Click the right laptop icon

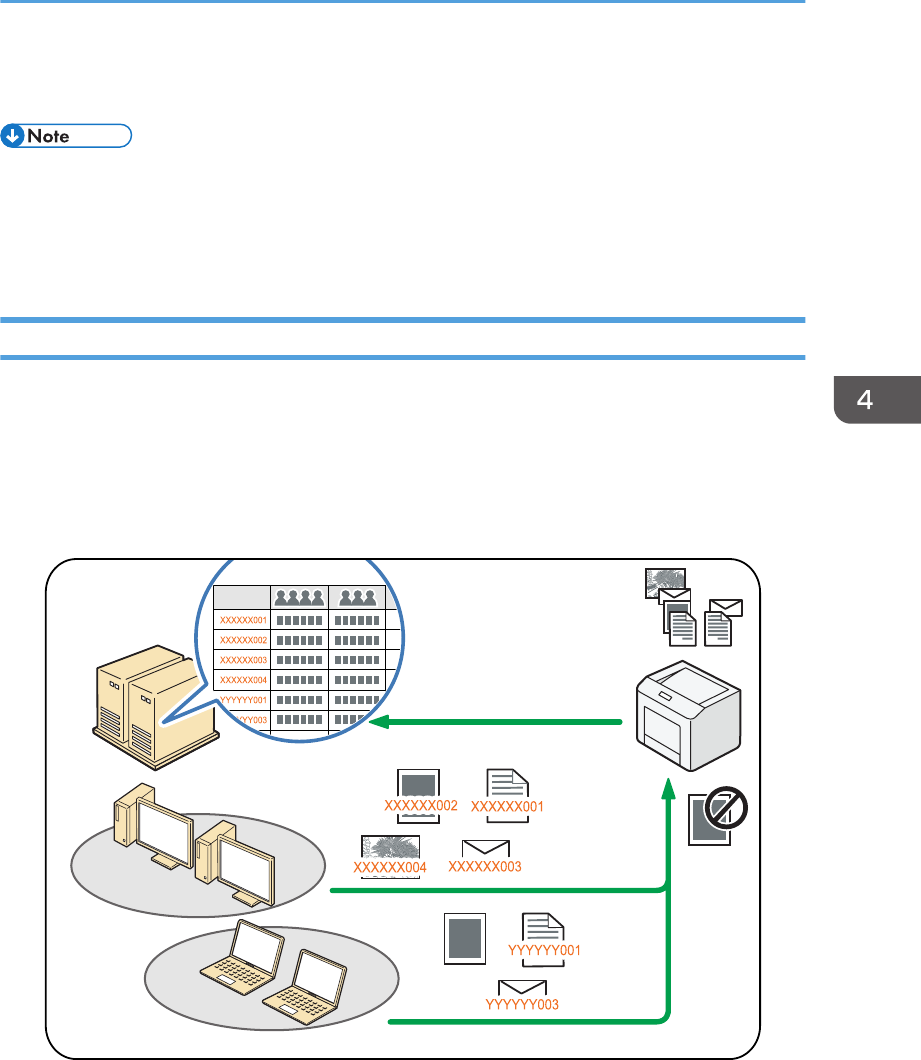pos(305,986)
